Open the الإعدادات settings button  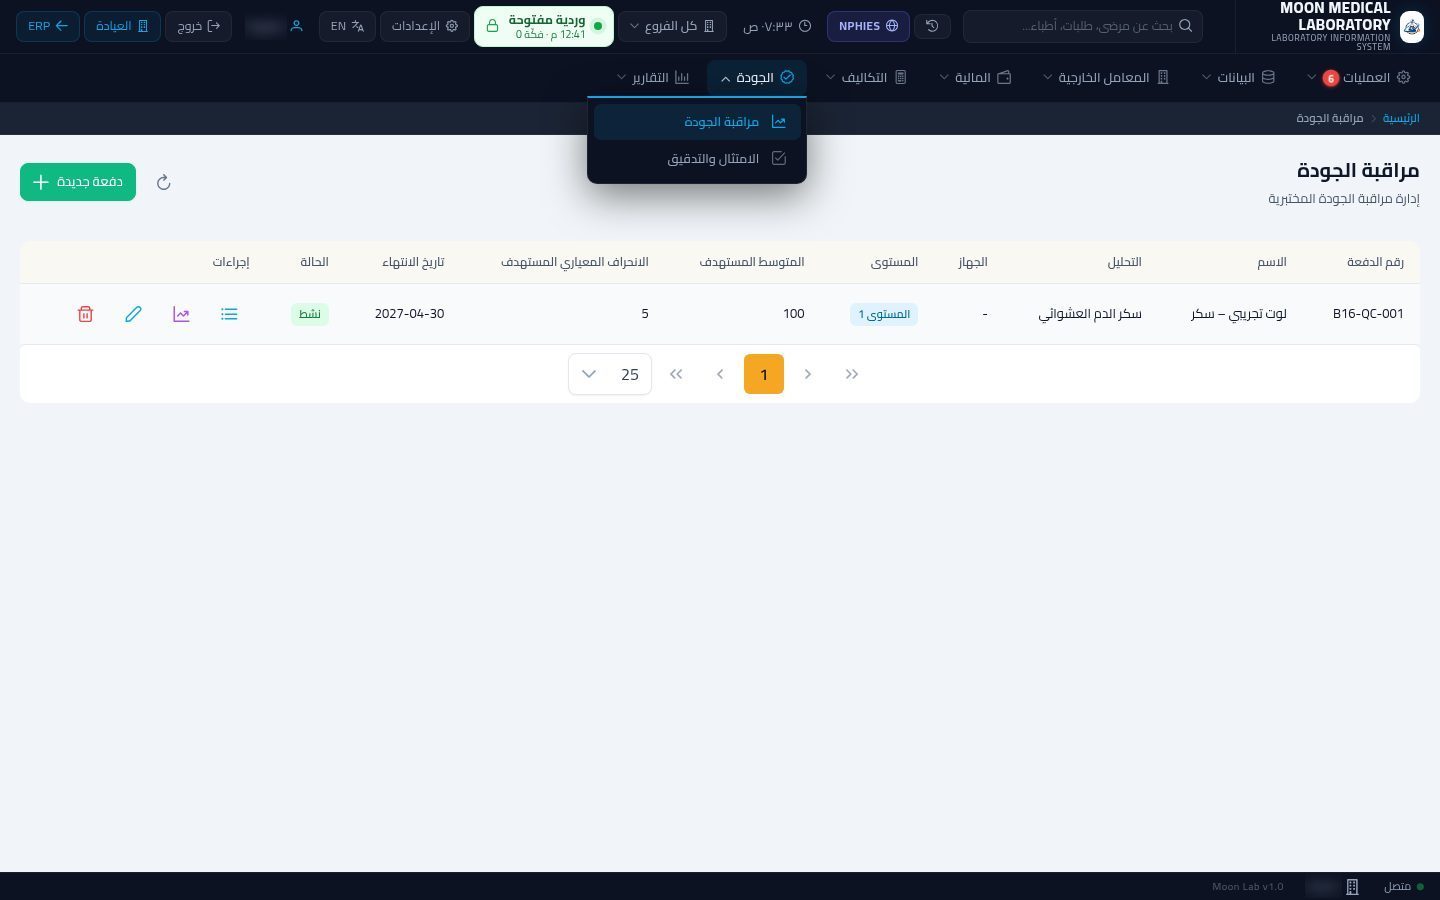pyautogui.click(x=424, y=26)
